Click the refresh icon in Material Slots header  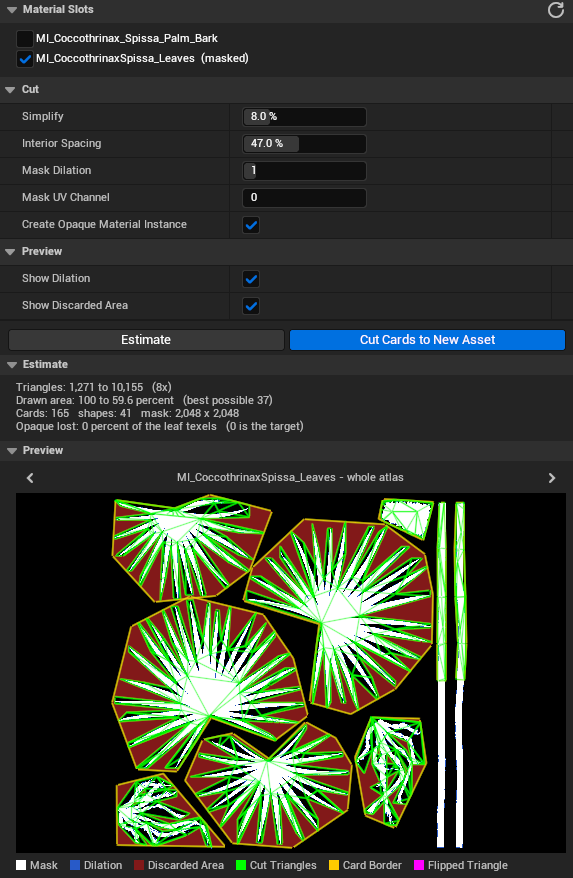[556, 10]
